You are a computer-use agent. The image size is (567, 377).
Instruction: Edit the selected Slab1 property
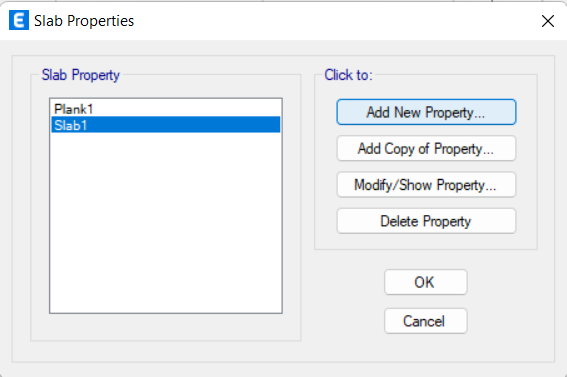point(426,185)
